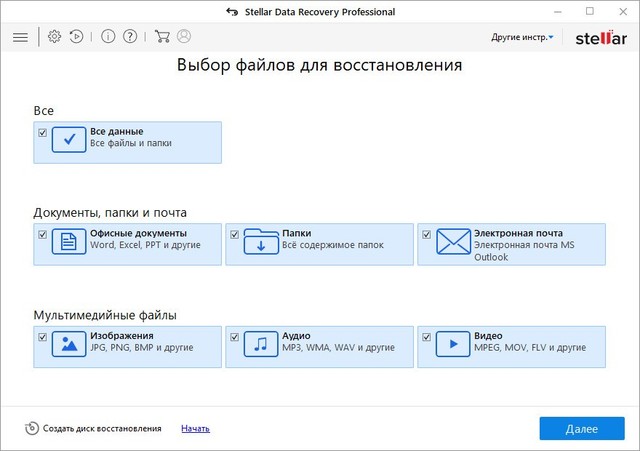Viewport: 640px width, 451px height.
Task: Open help with question mark icon
Action: pos(130,37)
